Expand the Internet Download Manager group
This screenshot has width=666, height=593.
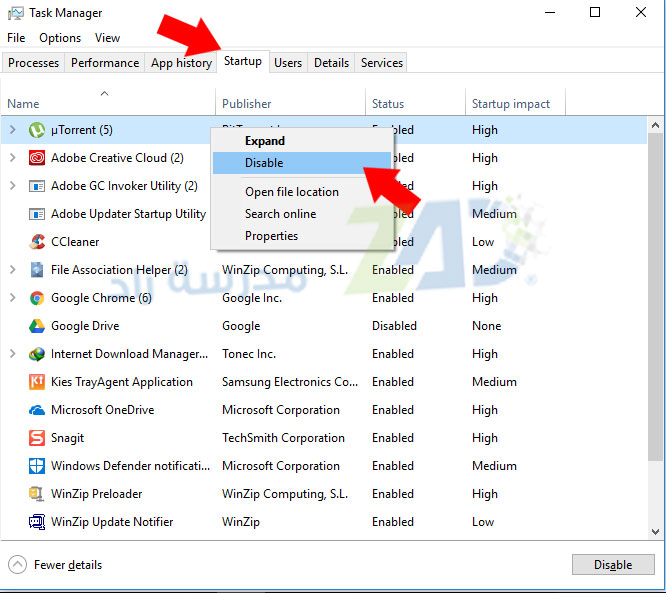13,354
